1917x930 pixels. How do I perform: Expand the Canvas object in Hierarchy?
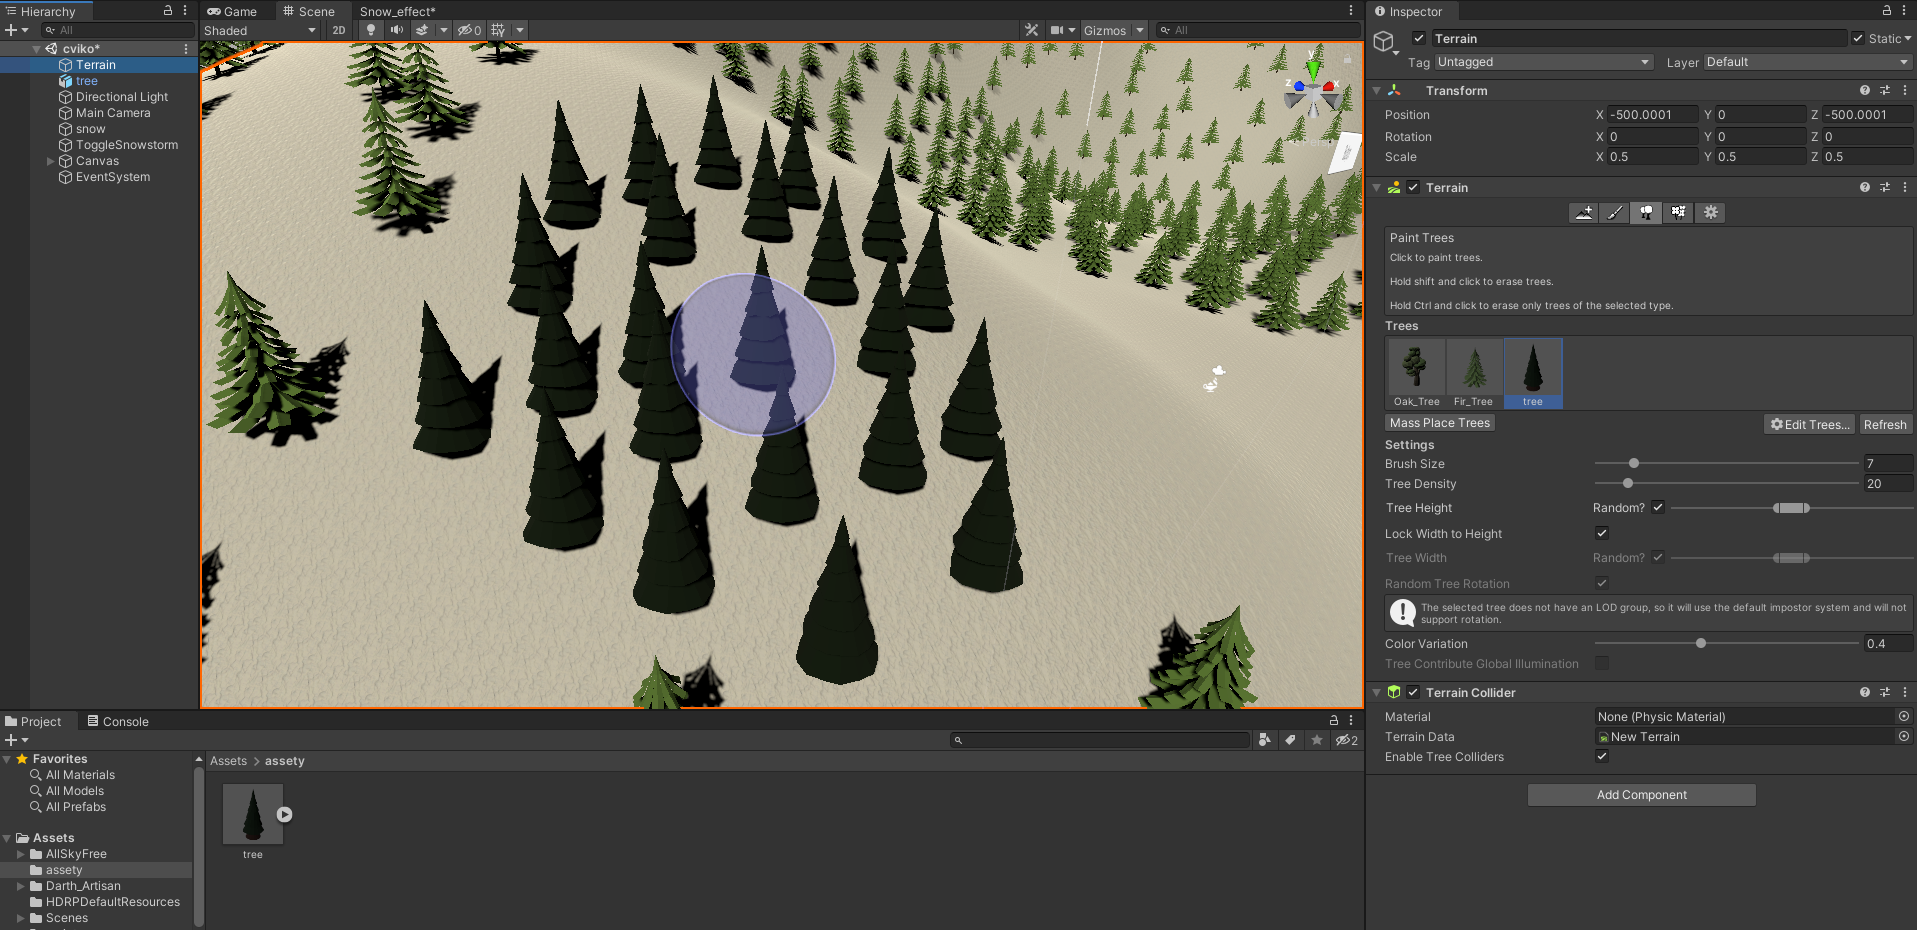tap(51, 161)
